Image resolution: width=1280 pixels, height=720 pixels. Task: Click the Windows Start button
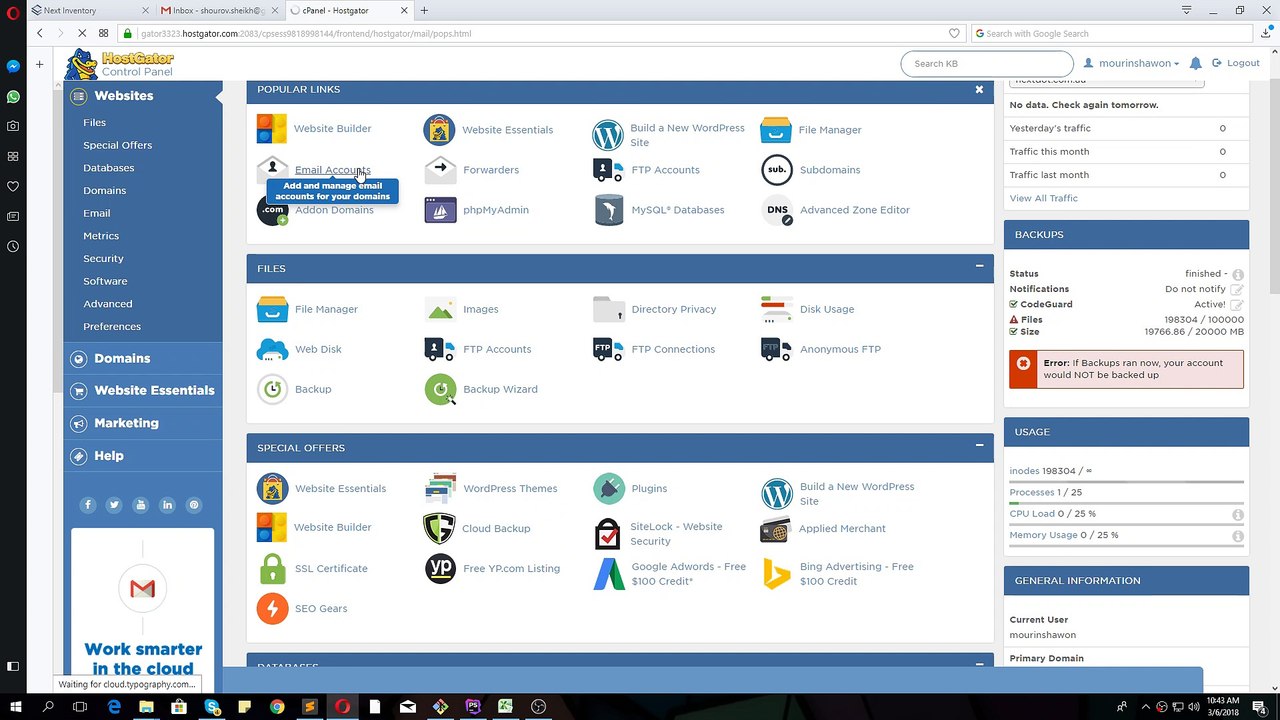[15, 707]
